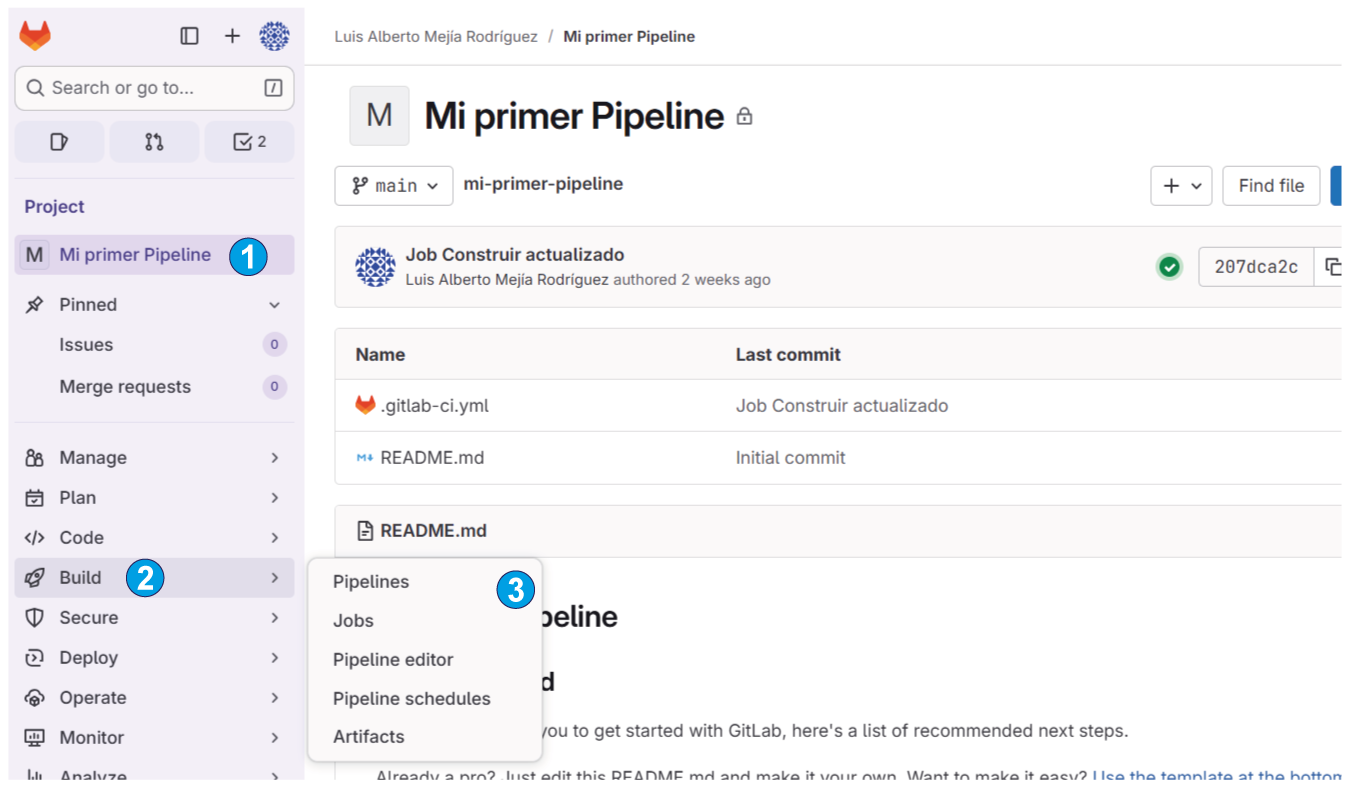Click the GitLab fox logo

35,36
